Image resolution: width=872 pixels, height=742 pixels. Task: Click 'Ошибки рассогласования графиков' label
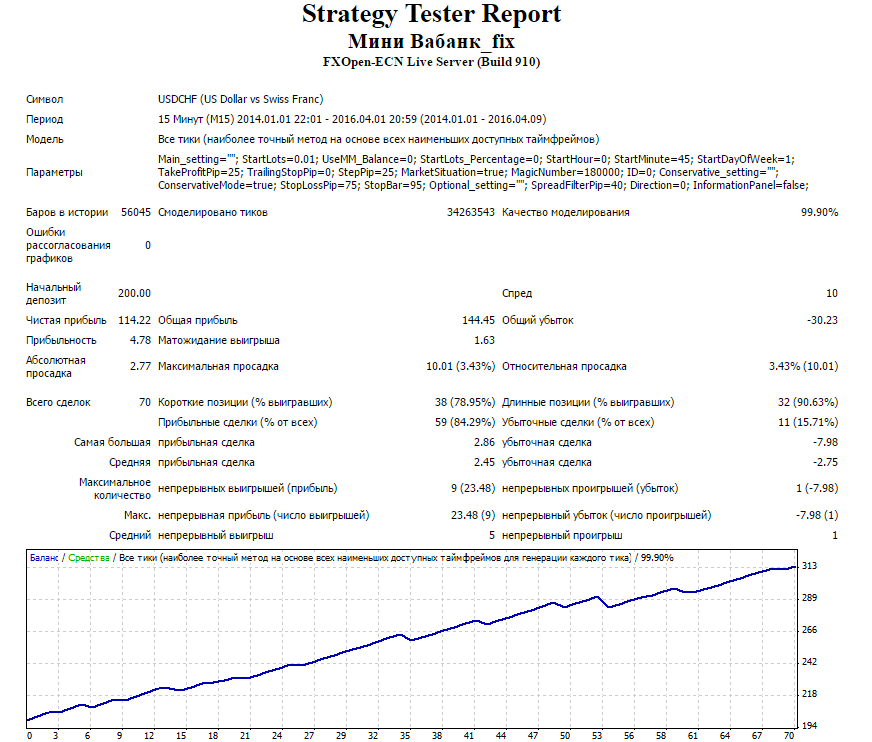tap(68, 245)
